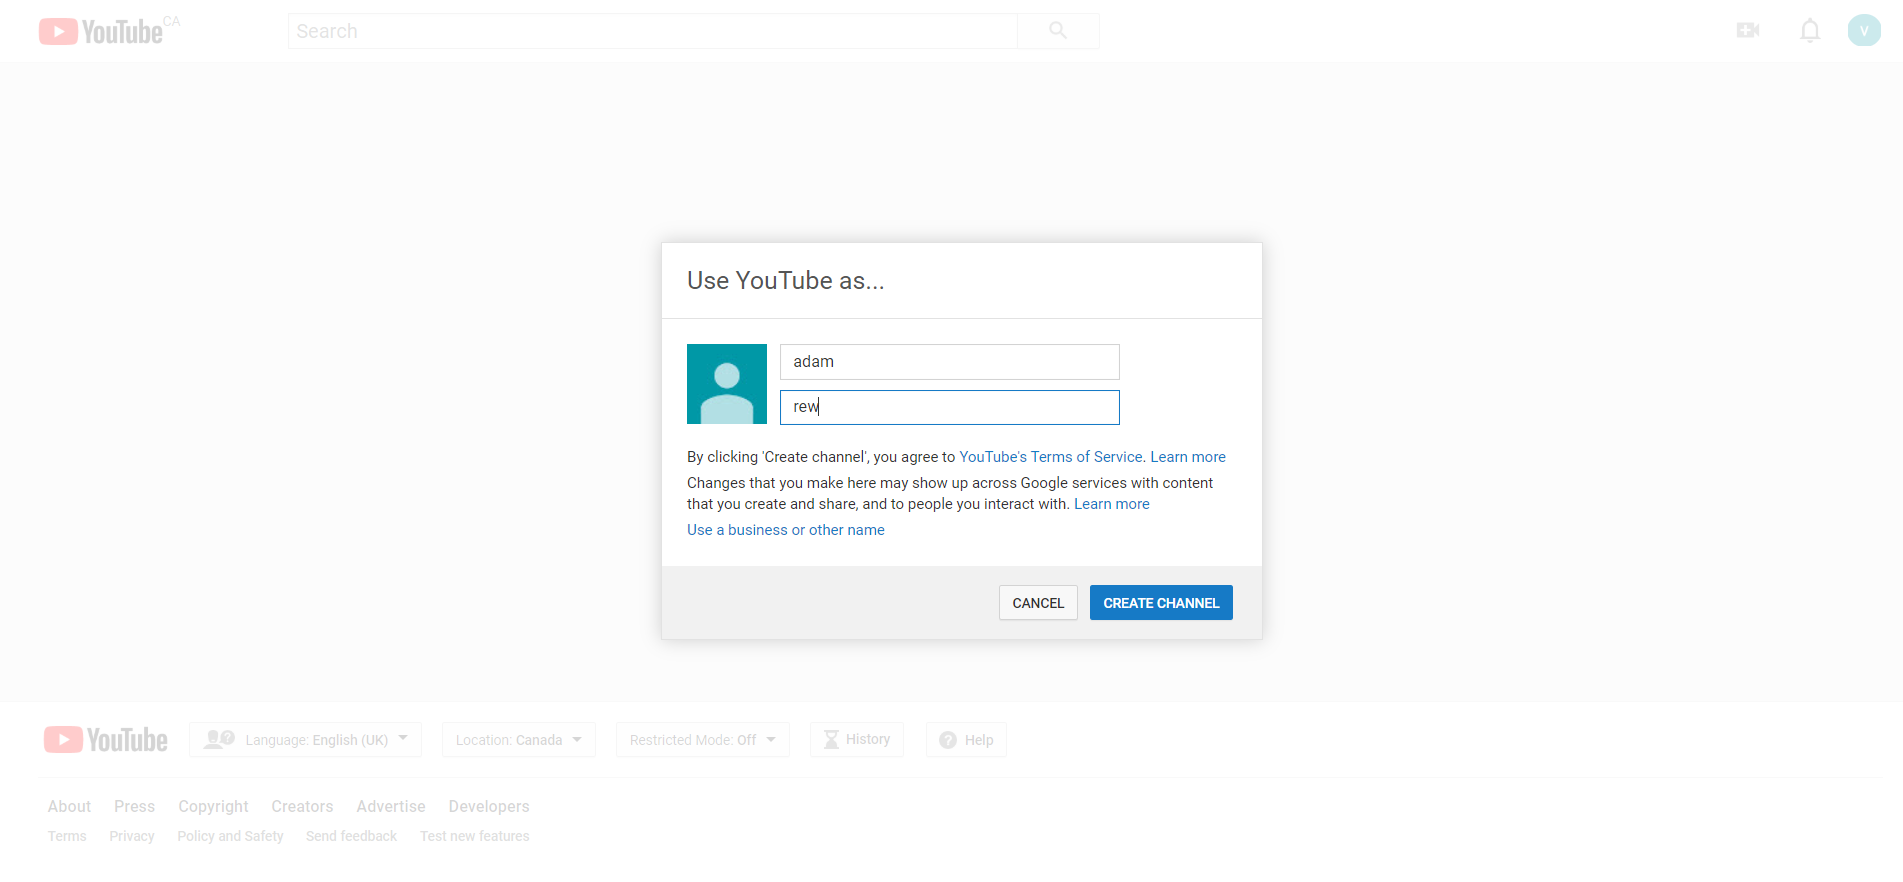The width and height of the screenshot is (1903, 882).
Task: Expand the Location: Canada dropdown
Action: click(519, 740)
